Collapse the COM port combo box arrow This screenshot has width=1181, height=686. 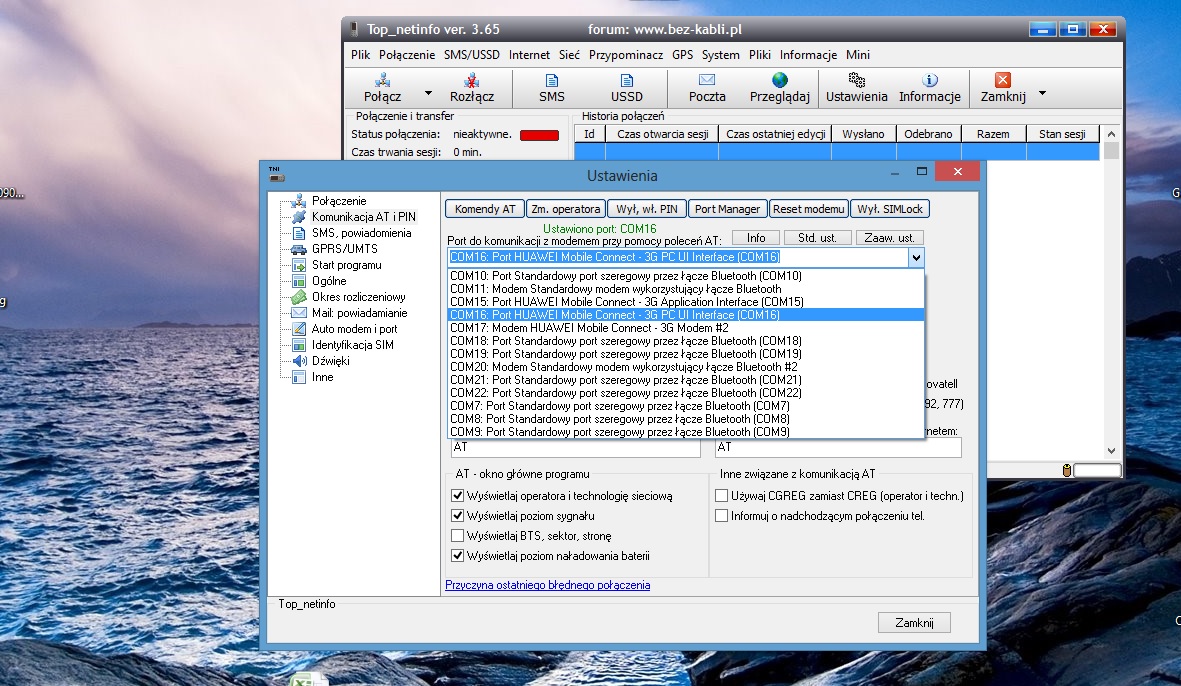coord(916,258)
